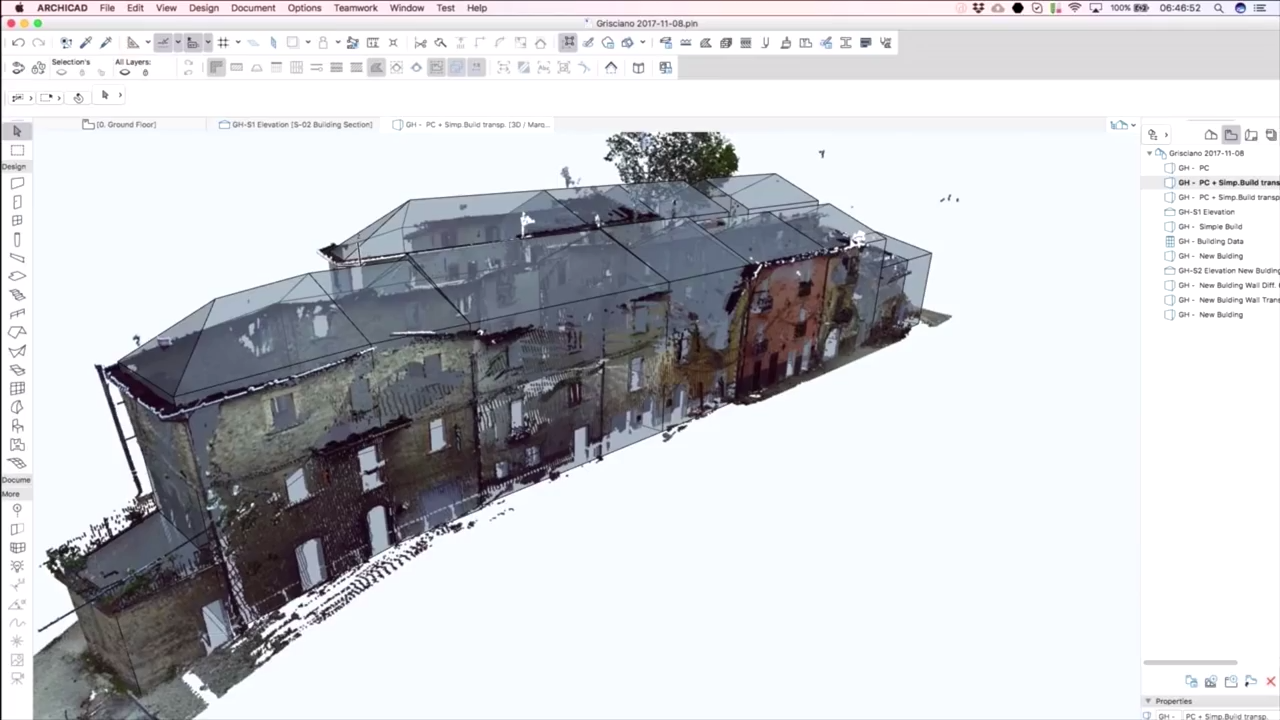Select the Pick Up Parameters eyedropper tool
Screen dimensions: 1280x720
pos(85,42)
